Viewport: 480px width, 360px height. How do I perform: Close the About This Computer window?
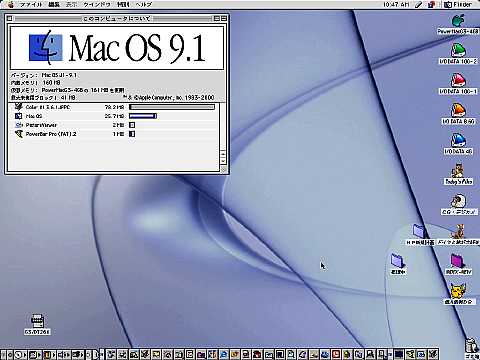[x=9, y=18]
